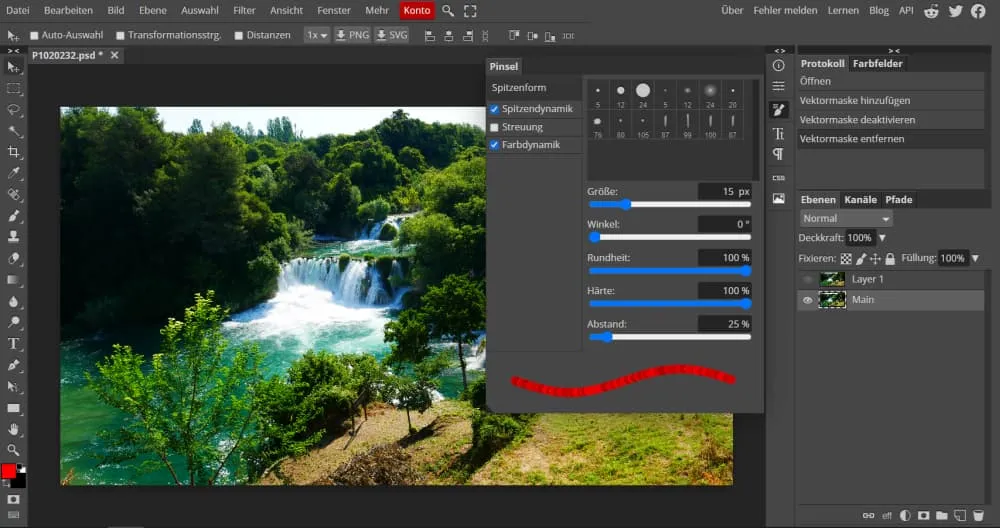The width and height of the screenshot is (1000, 528).
Task: Click the delete layer trash icon
Action: coord(977,516)
